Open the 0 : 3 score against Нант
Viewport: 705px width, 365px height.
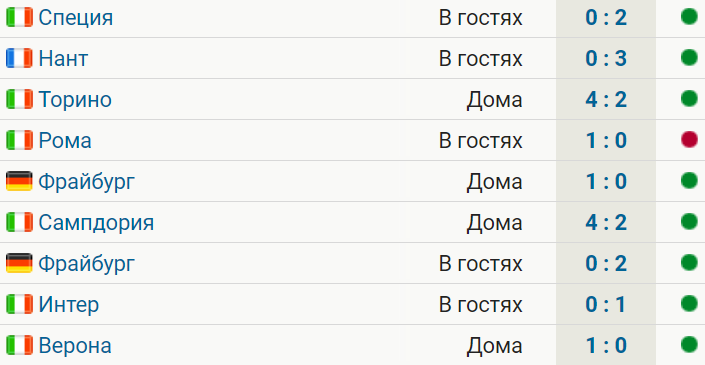[x=606, y=58]
